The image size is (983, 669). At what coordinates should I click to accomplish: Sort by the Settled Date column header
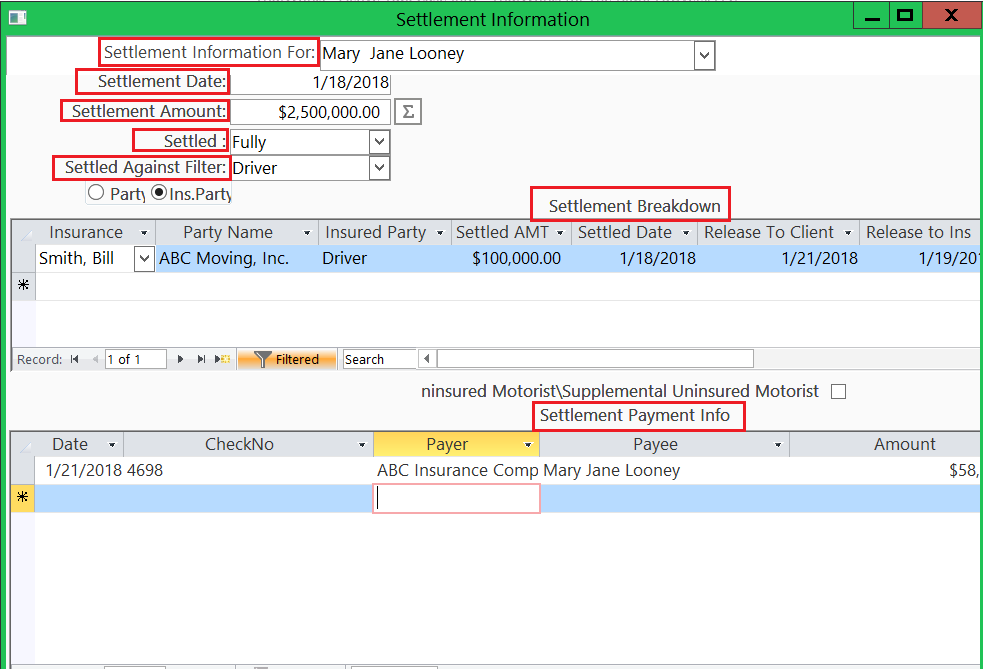coord(623,231)
